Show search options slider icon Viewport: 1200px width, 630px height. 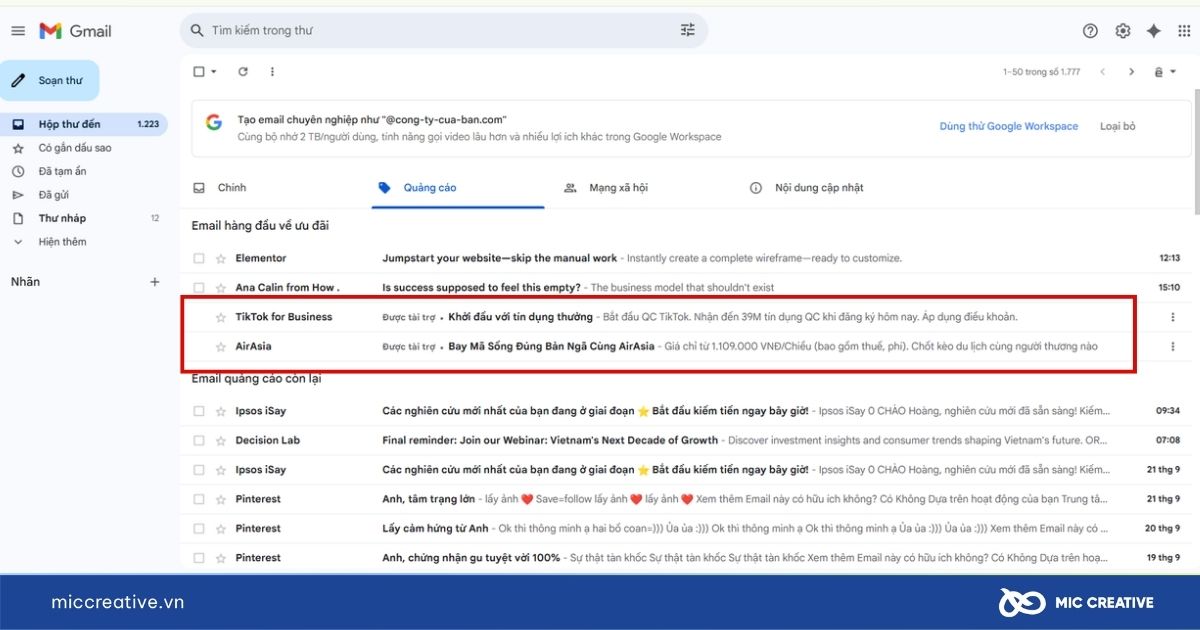point(688,30)
